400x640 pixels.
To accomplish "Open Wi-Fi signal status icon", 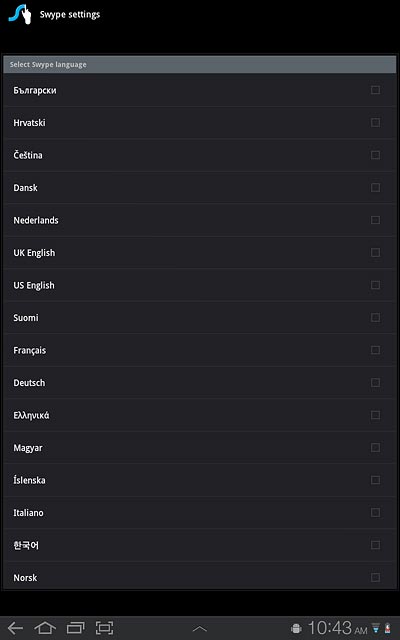I will tap(376, 629).
